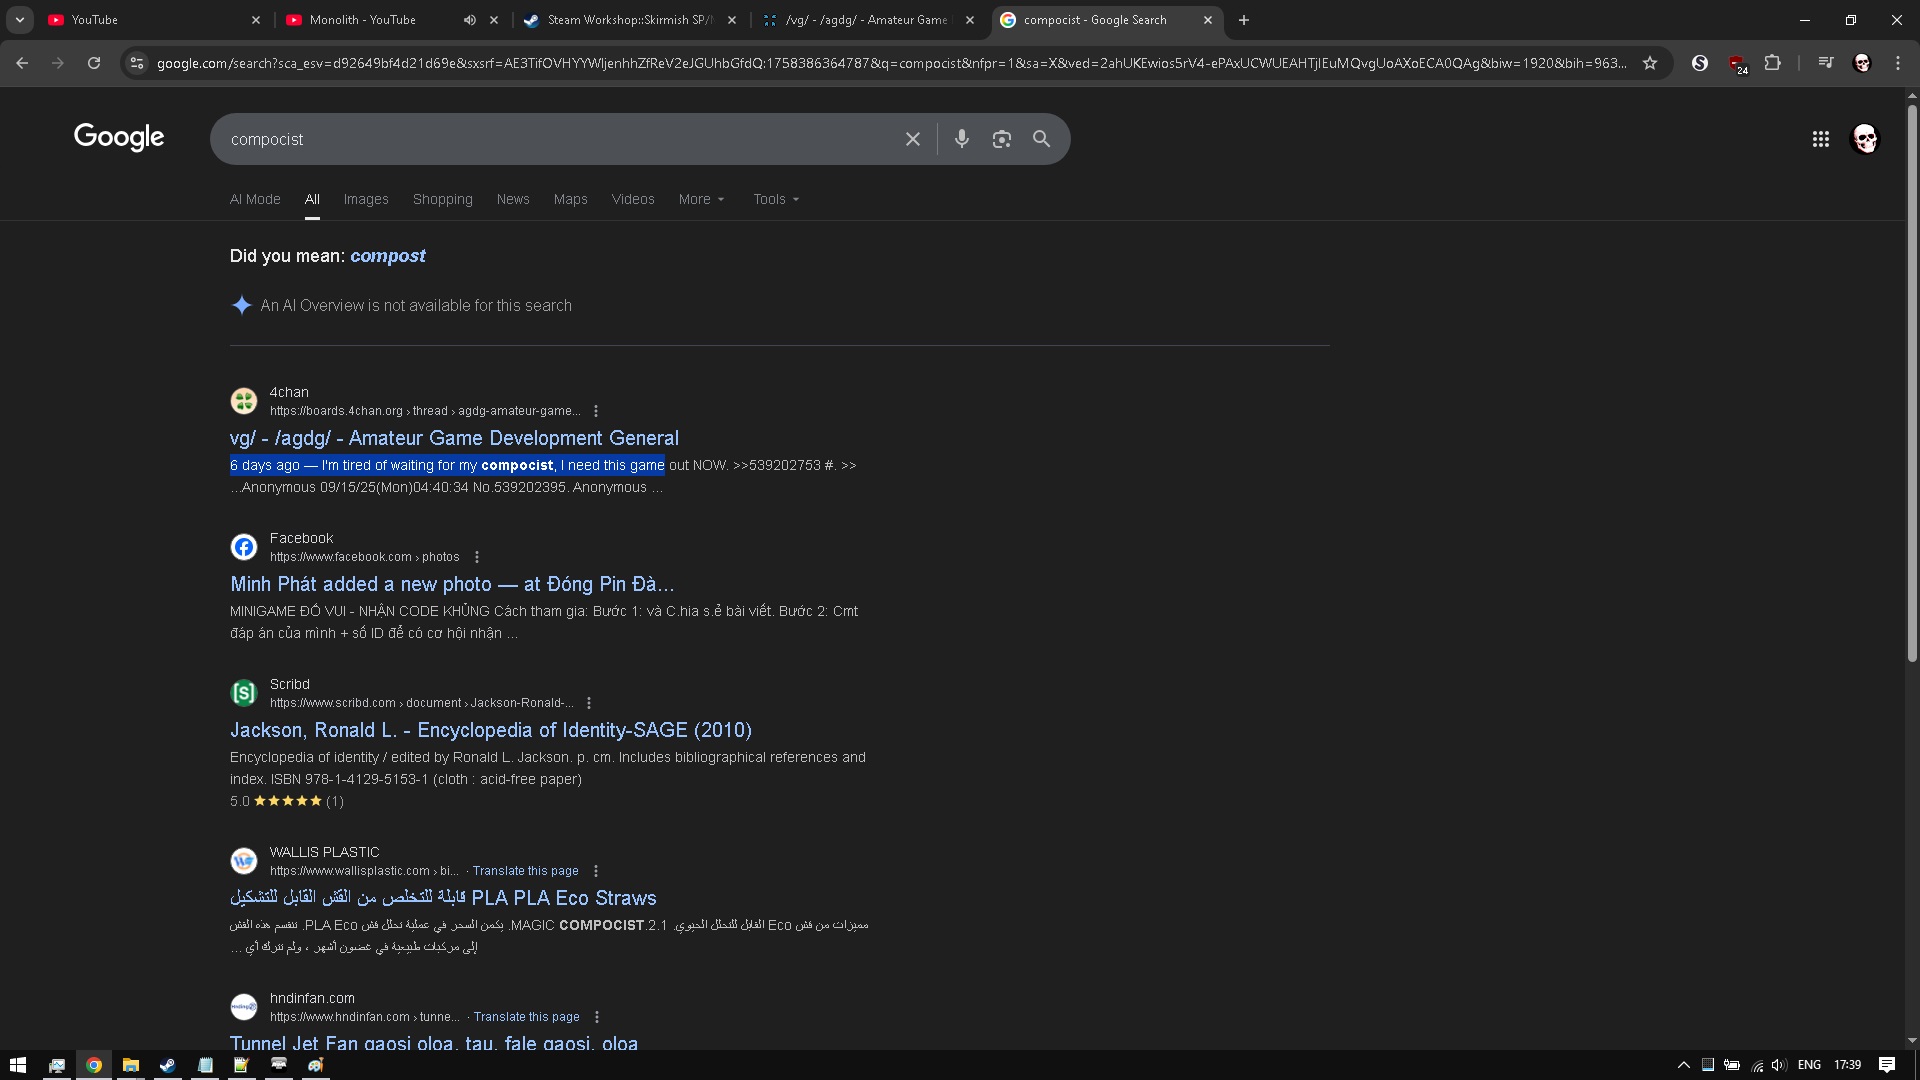Open Steam from the Windows taskbar
This screenshot has width=1920, height=1080.
tap(167, 1065)
